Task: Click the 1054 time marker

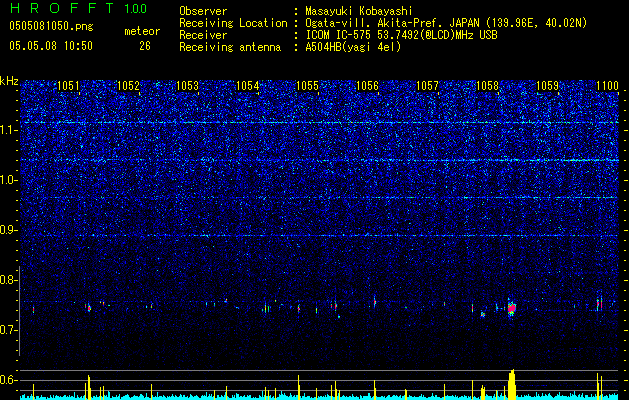Action: coord(248,86)
